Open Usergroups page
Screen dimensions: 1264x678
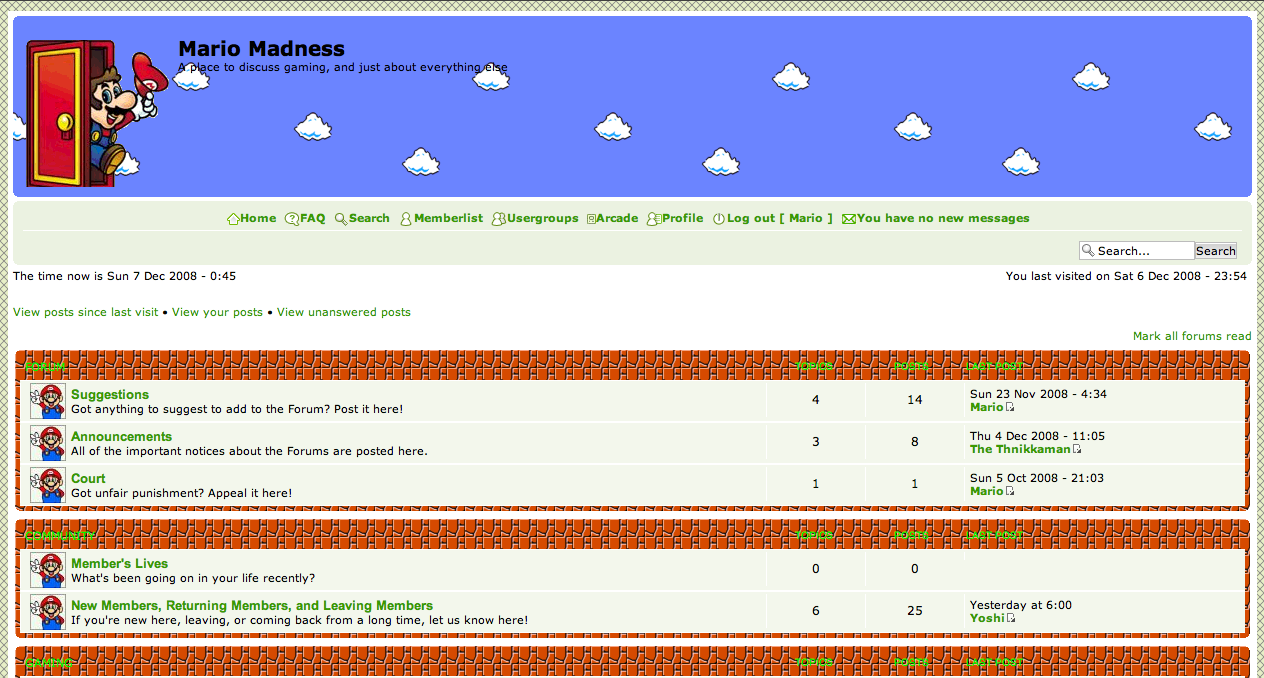point(543,218)
